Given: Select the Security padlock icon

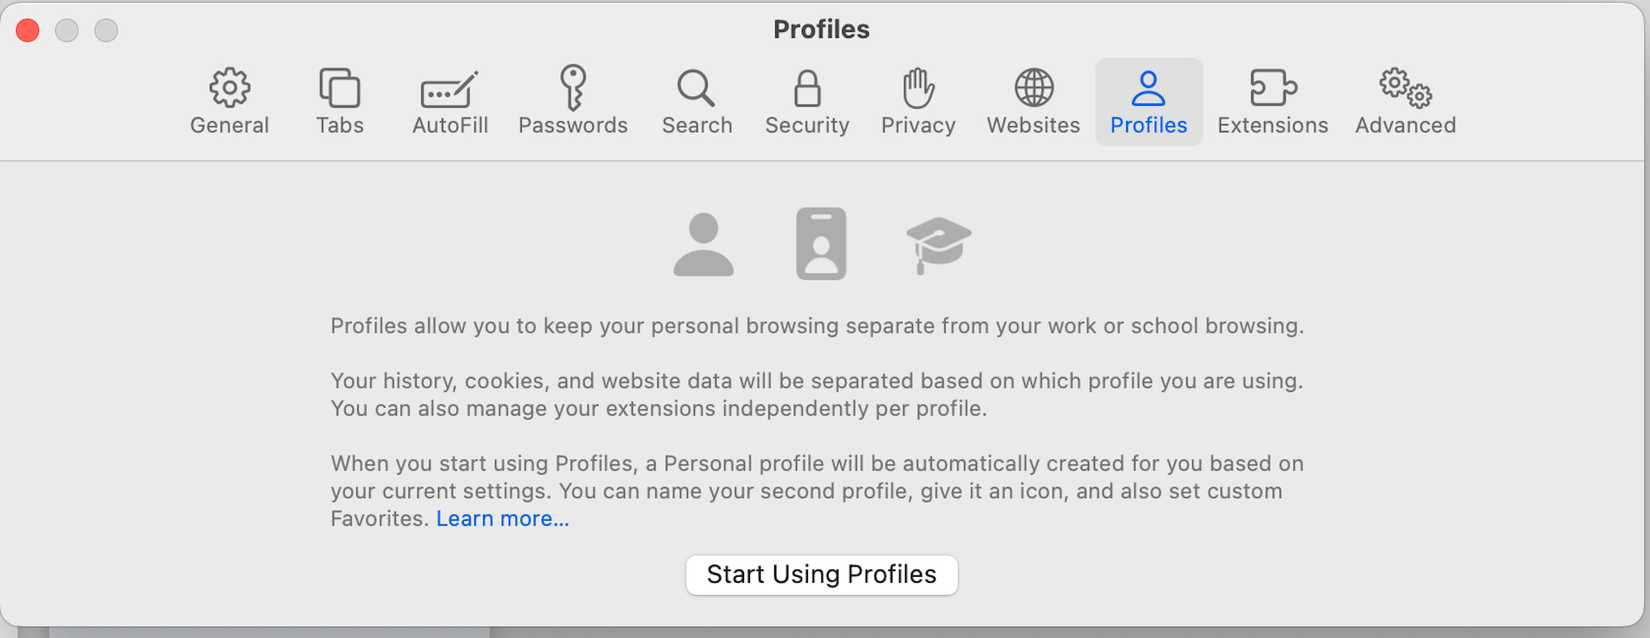Looking at the screenshot, I should [806, 100].
